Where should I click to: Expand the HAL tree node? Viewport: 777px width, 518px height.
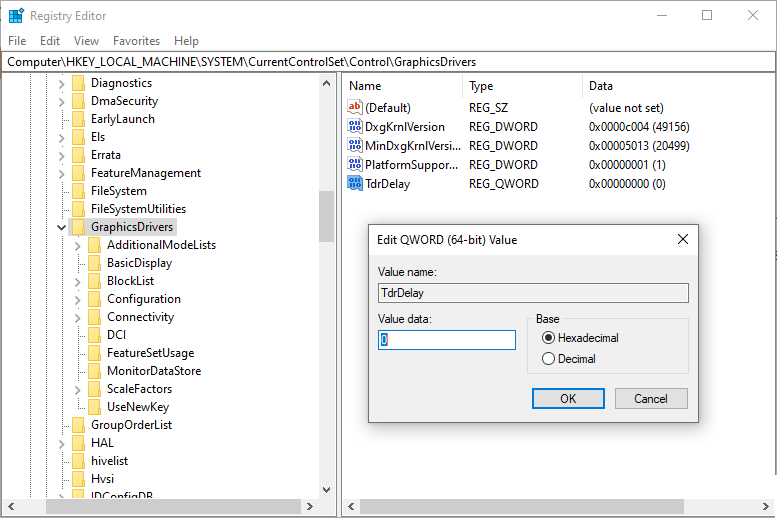pyautogui.click(x=61, y=443)
